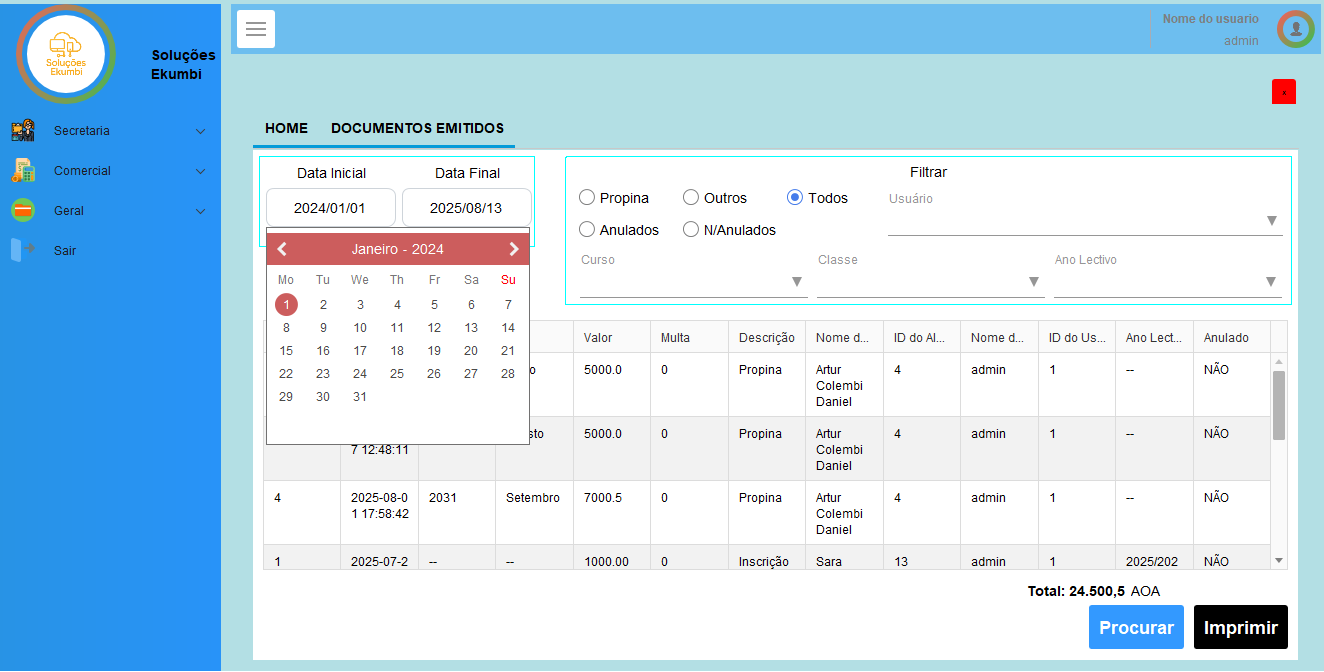The image size is (1324, 672).
Task: Click the Soluções Ekumbi logo
Action: point(66,54)
